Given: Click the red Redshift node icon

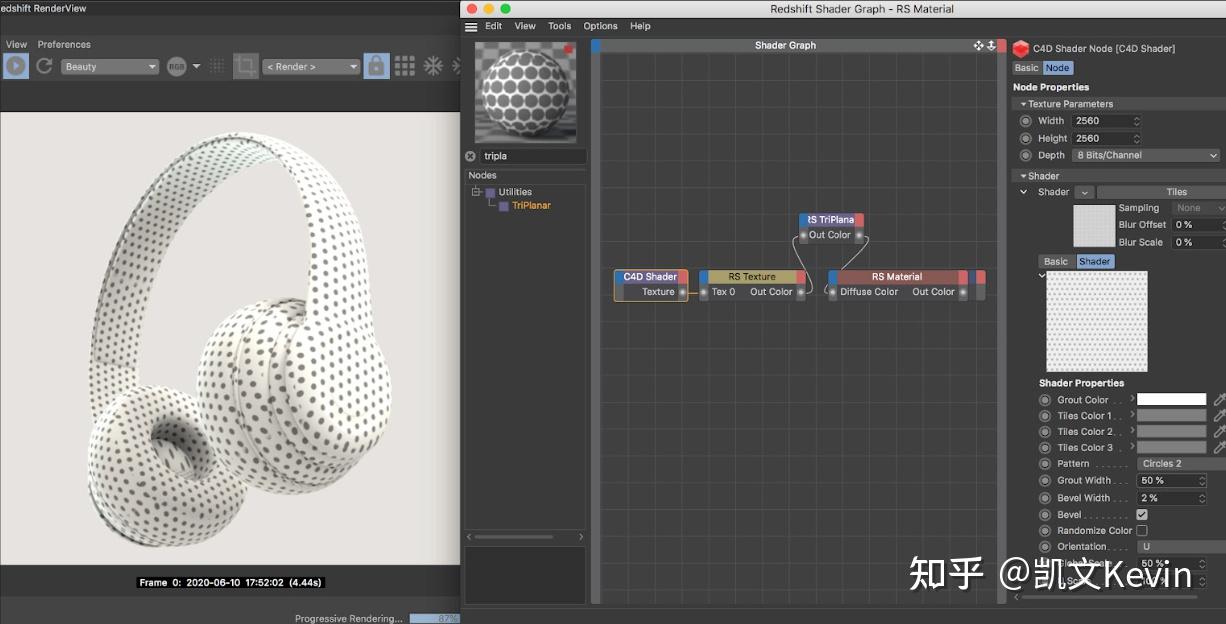Looking at the screenshot, I should 1021,48.
